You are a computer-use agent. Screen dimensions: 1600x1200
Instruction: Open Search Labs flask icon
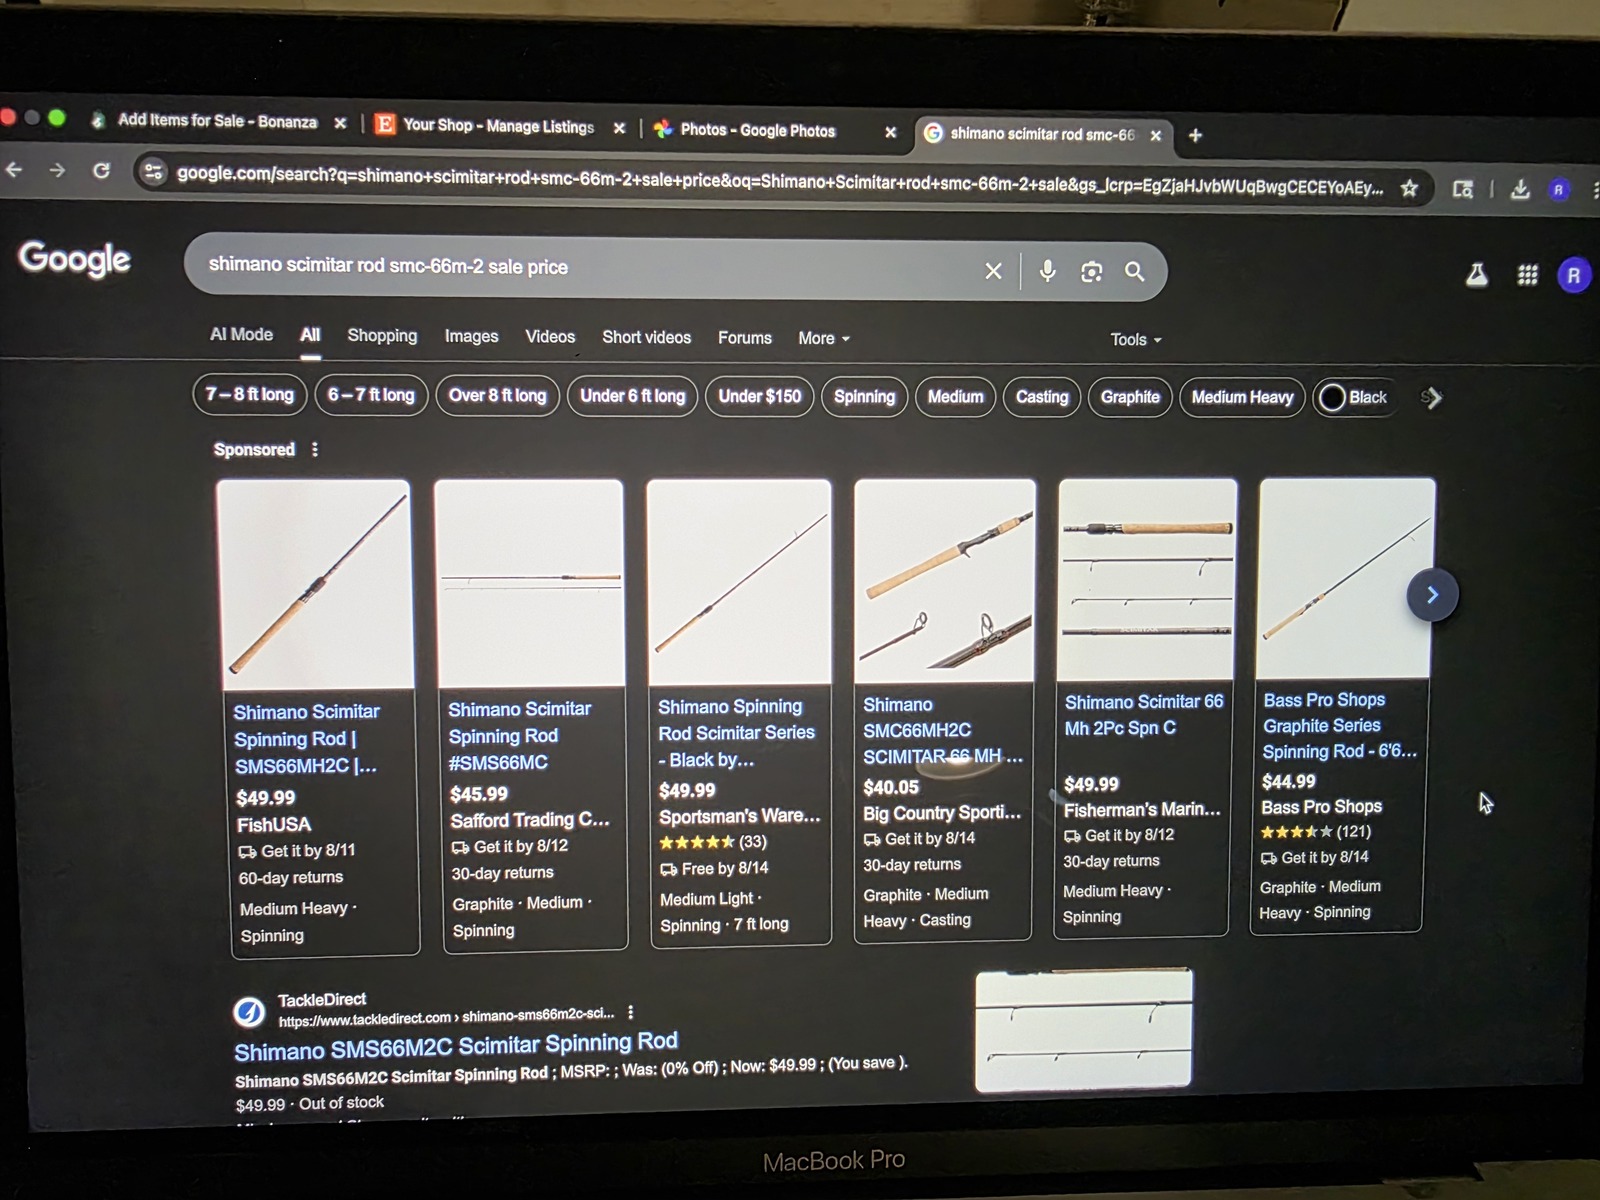1476,274
